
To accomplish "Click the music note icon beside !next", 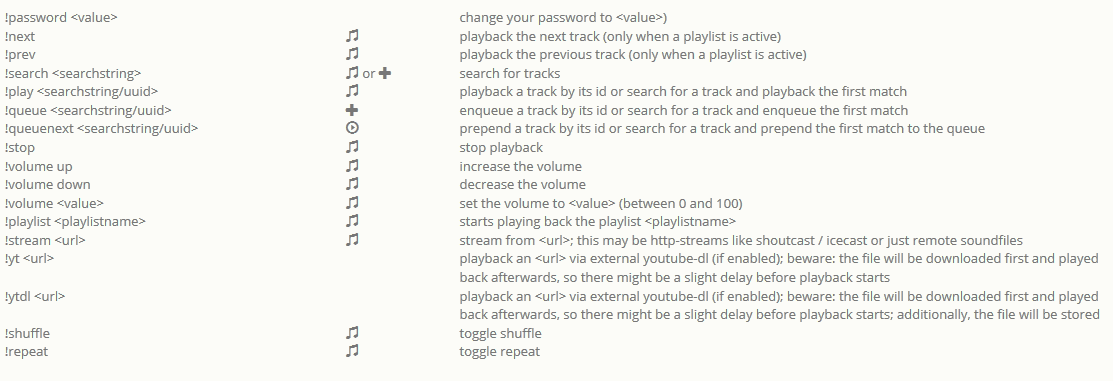I will click(x=352, y=35).
